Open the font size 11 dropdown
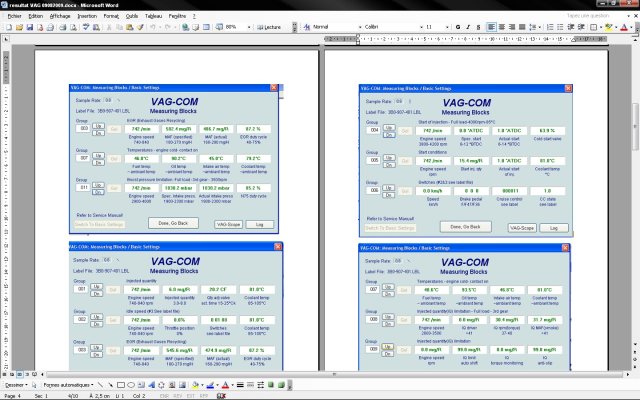The width and height of the screenshot is (640, 400). click(447, 27)
